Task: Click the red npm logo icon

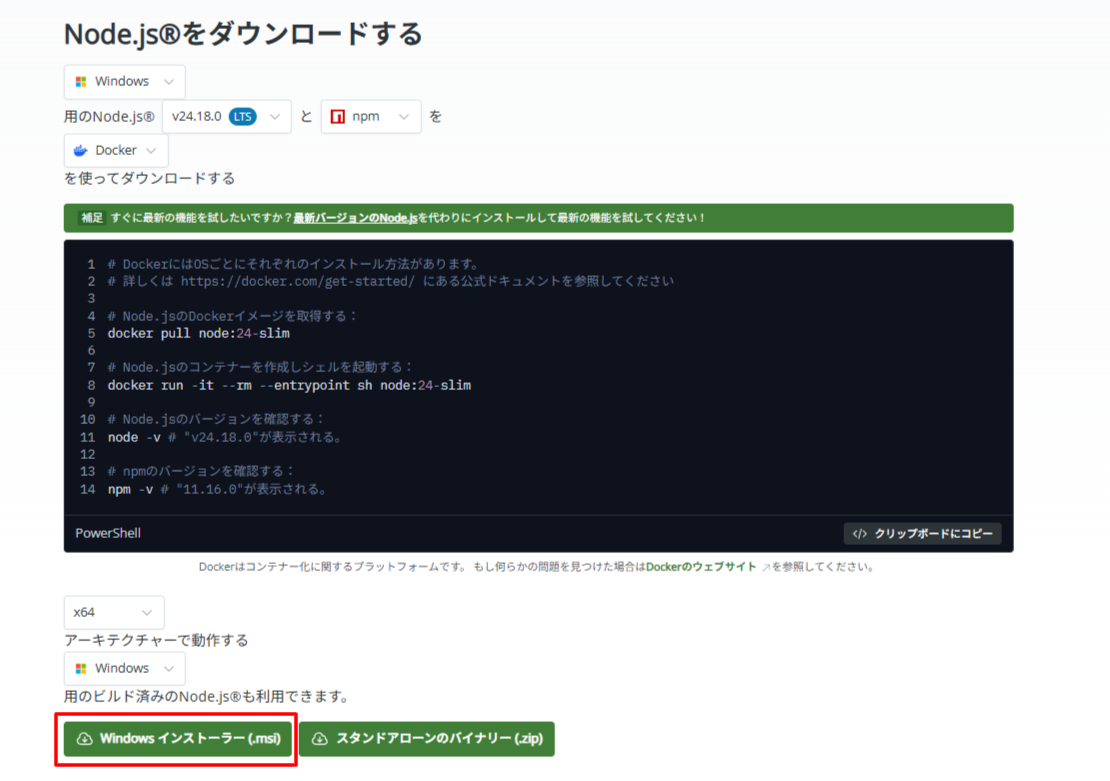Action: (x=338, y=117)
